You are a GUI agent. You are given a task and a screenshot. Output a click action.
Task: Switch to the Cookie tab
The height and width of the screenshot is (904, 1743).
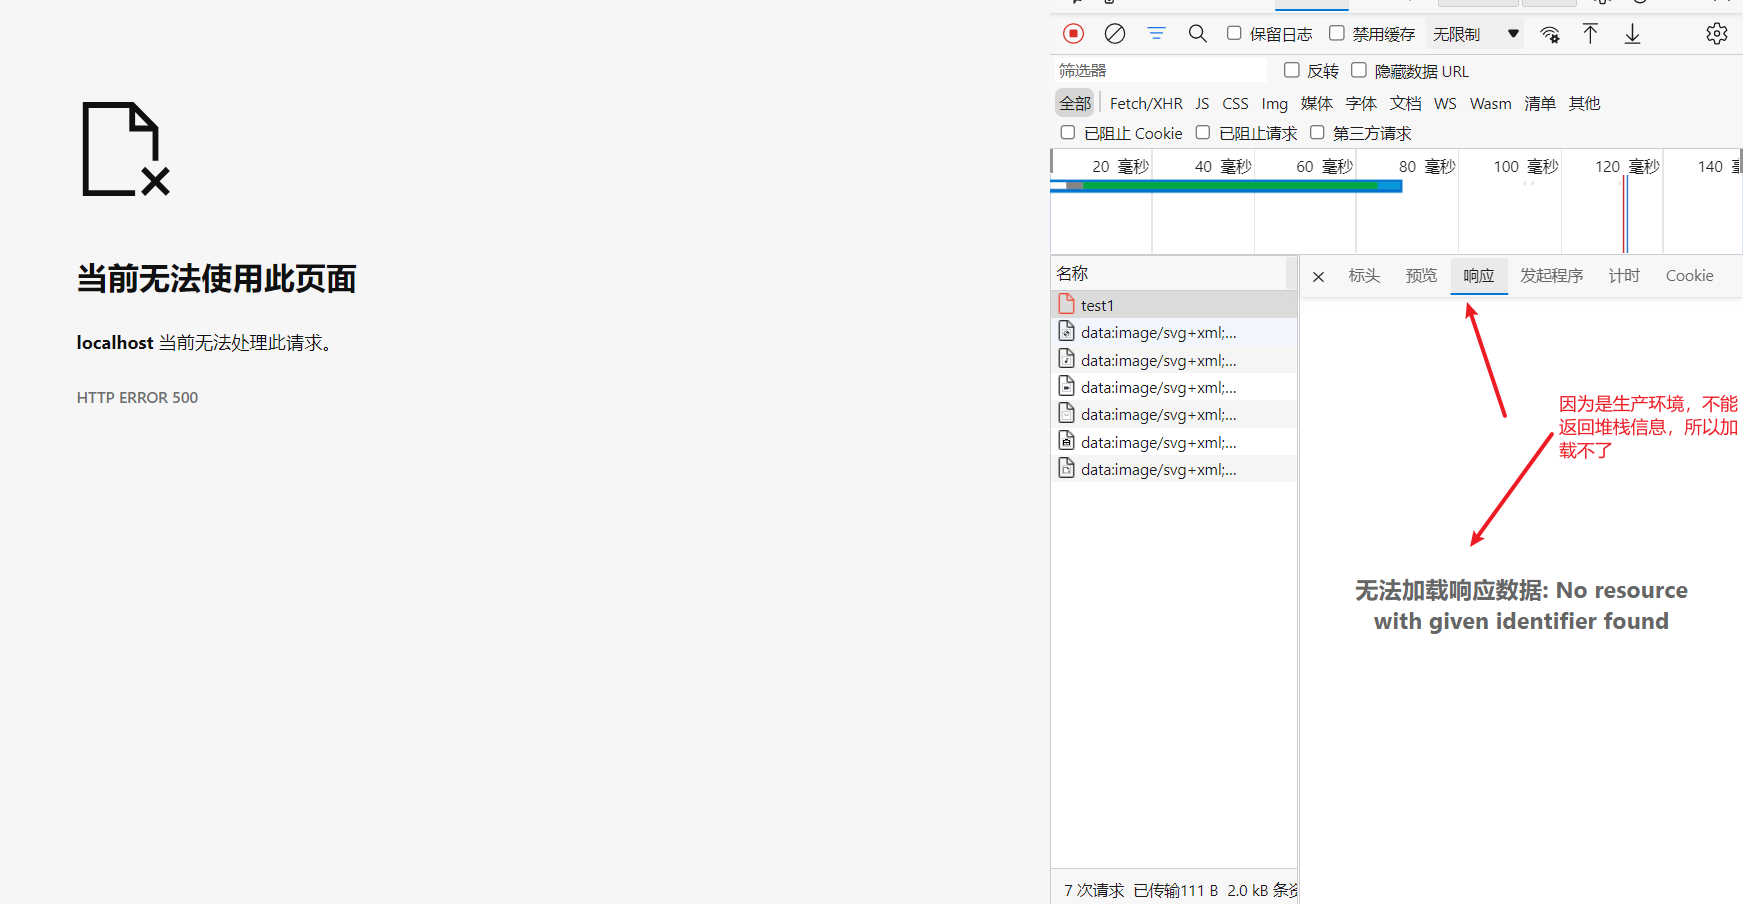click(1689, 275)
